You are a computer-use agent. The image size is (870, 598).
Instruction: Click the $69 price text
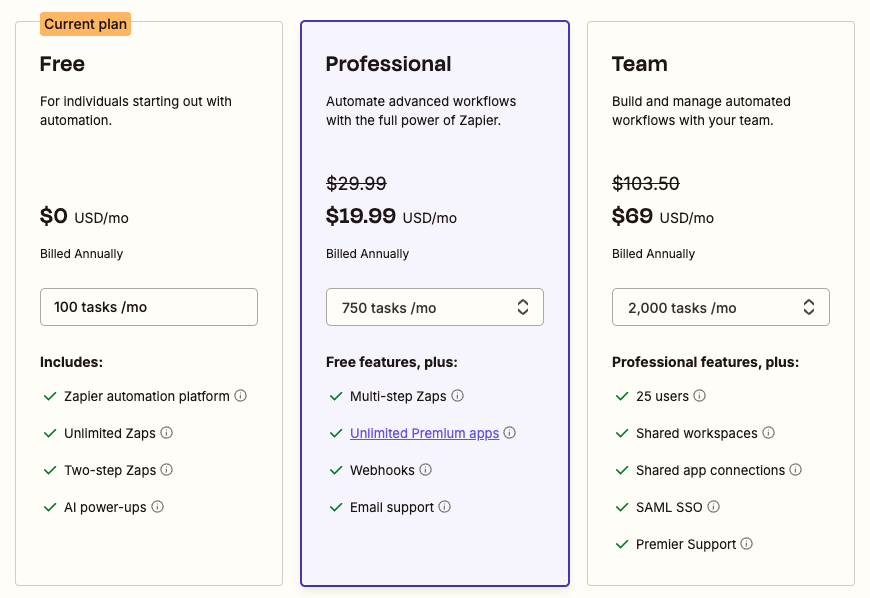click(632, 216)
